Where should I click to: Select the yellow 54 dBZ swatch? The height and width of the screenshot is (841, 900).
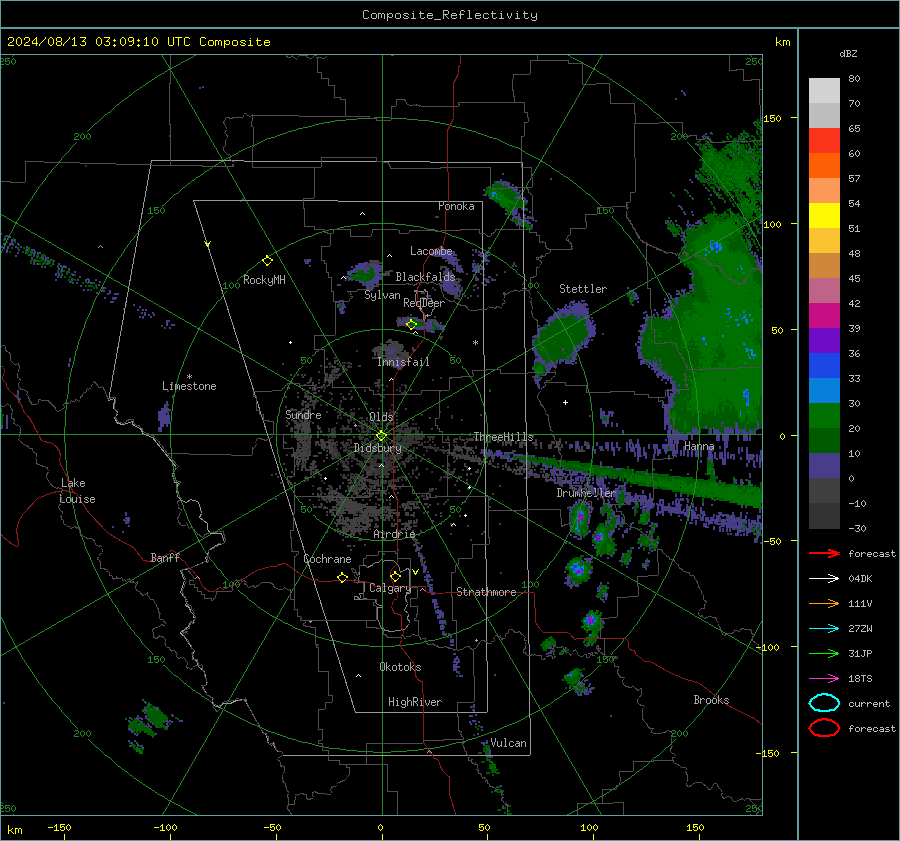pyautogui.click(x=824, y=215)
